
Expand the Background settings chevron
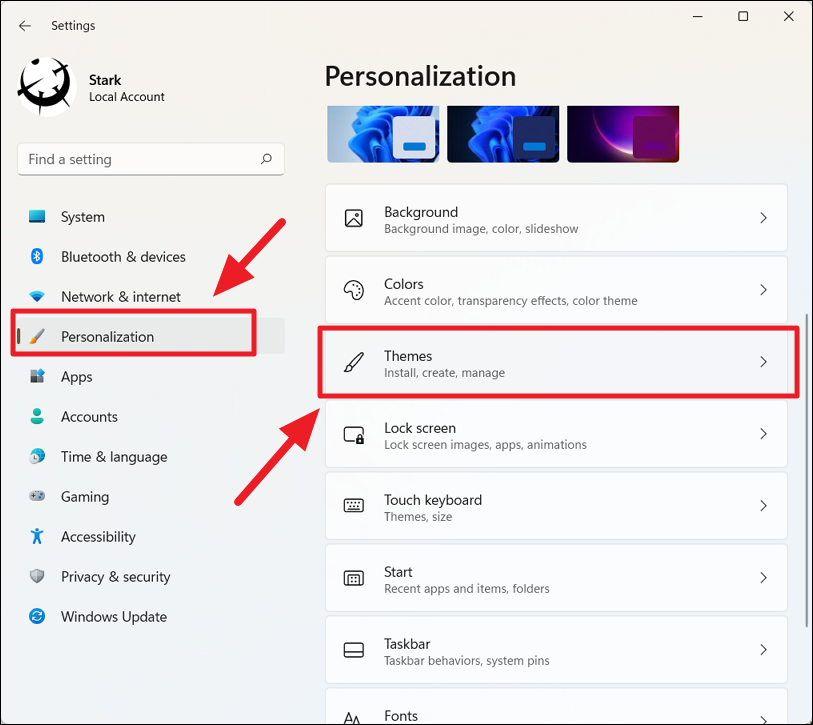(x=763, y=218)
